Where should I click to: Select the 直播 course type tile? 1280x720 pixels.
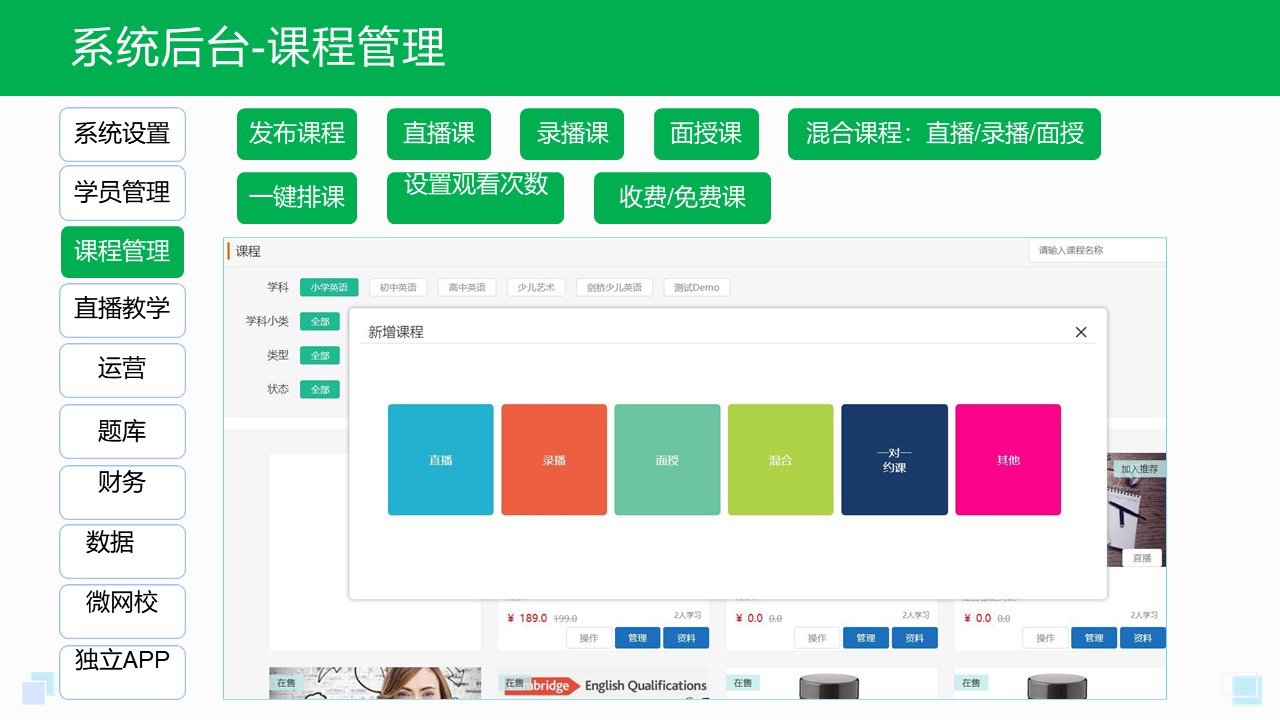point(440,459)
